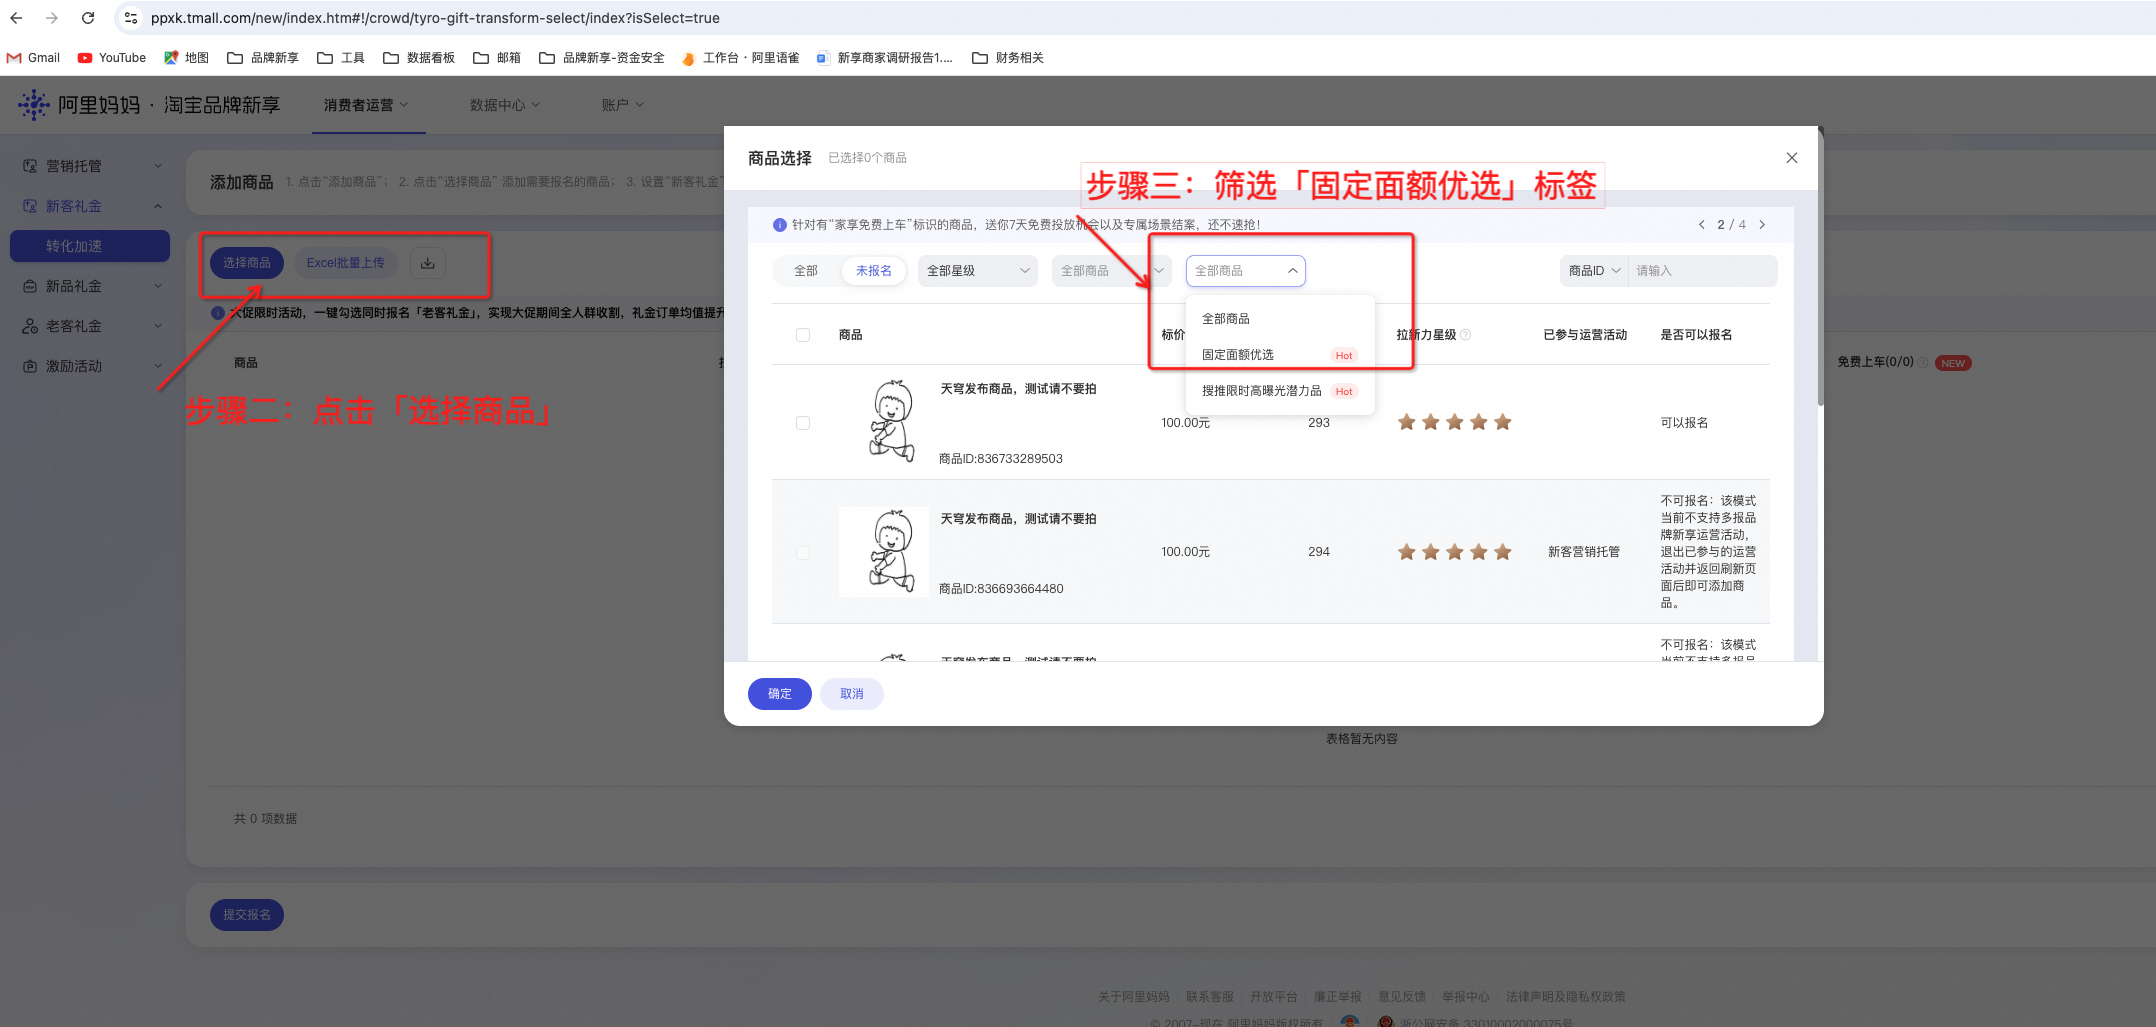
Task: Click the 阿里妈妈 logo icon
Action: click(x=33, y=104)
